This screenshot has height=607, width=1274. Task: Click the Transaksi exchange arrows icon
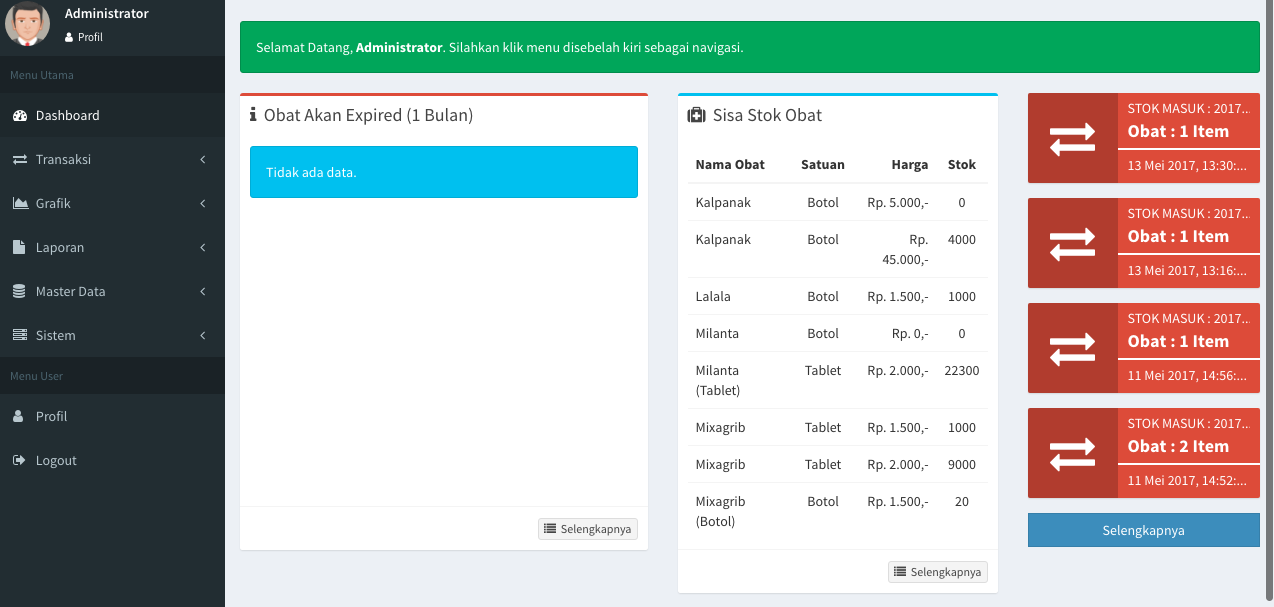click(19, 160)
